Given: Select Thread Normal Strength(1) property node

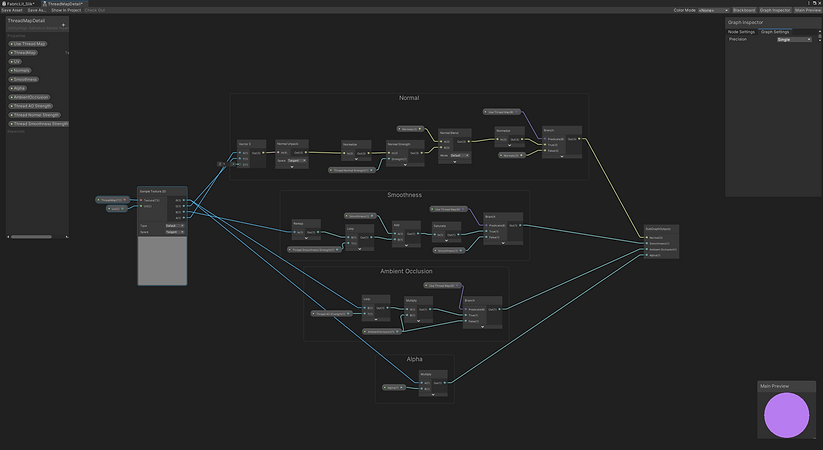Looking at the screenshot, I should coord(352,170).
